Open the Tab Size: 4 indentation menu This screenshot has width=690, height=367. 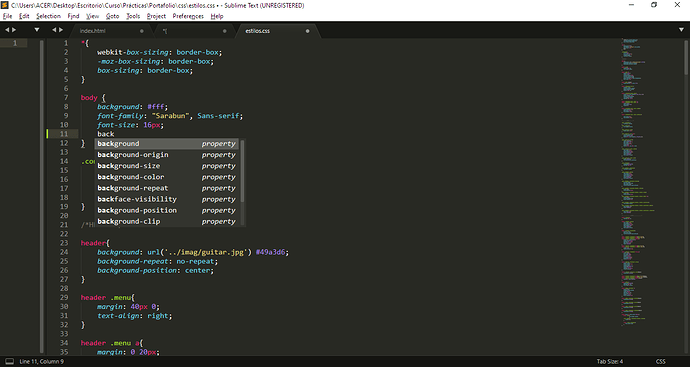click(609, 361)
